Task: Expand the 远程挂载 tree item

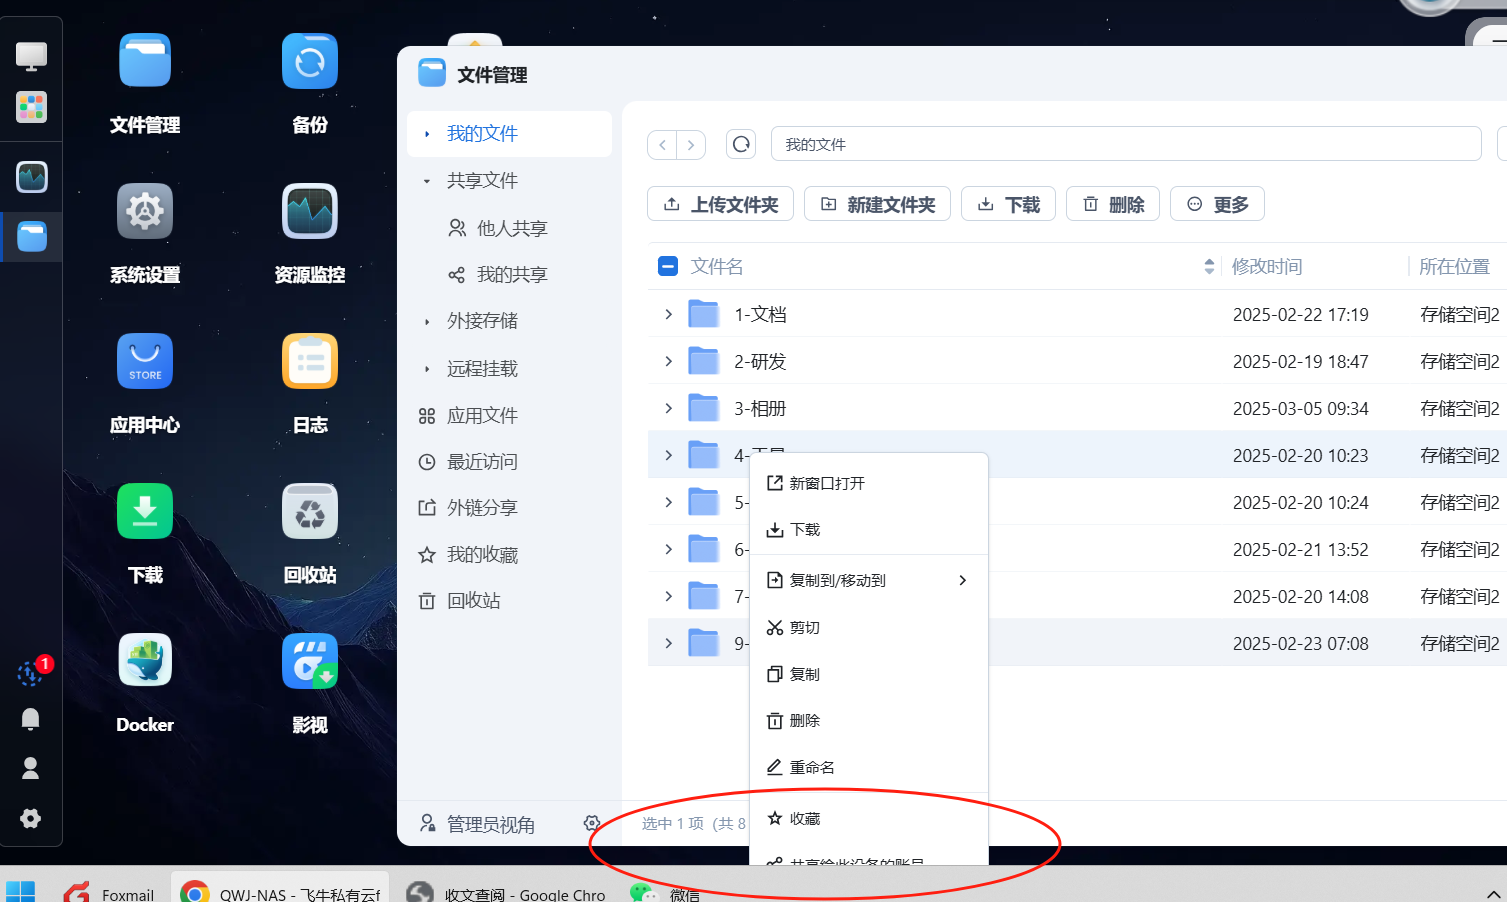Action: click(x=427, y=369)
